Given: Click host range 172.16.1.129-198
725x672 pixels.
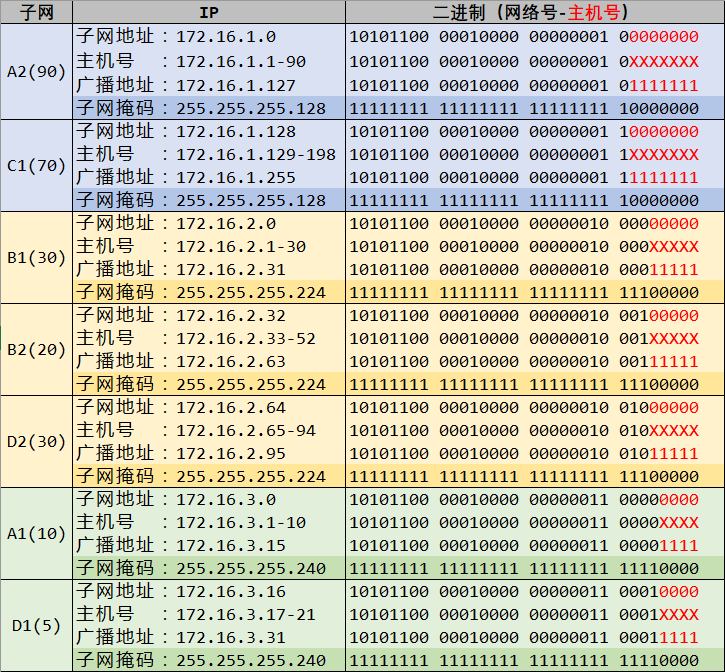Looking at the screenshot, I should coord(256,154).
